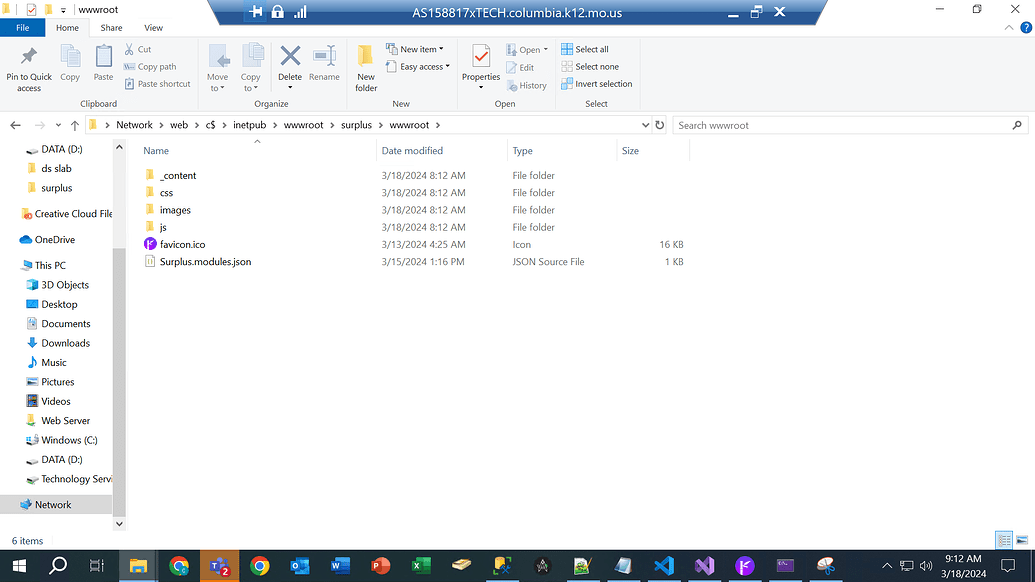Click navigation pane scroll down arrow
The height and width of the screenshot is (582, 1035).
(x=119, y=524)
